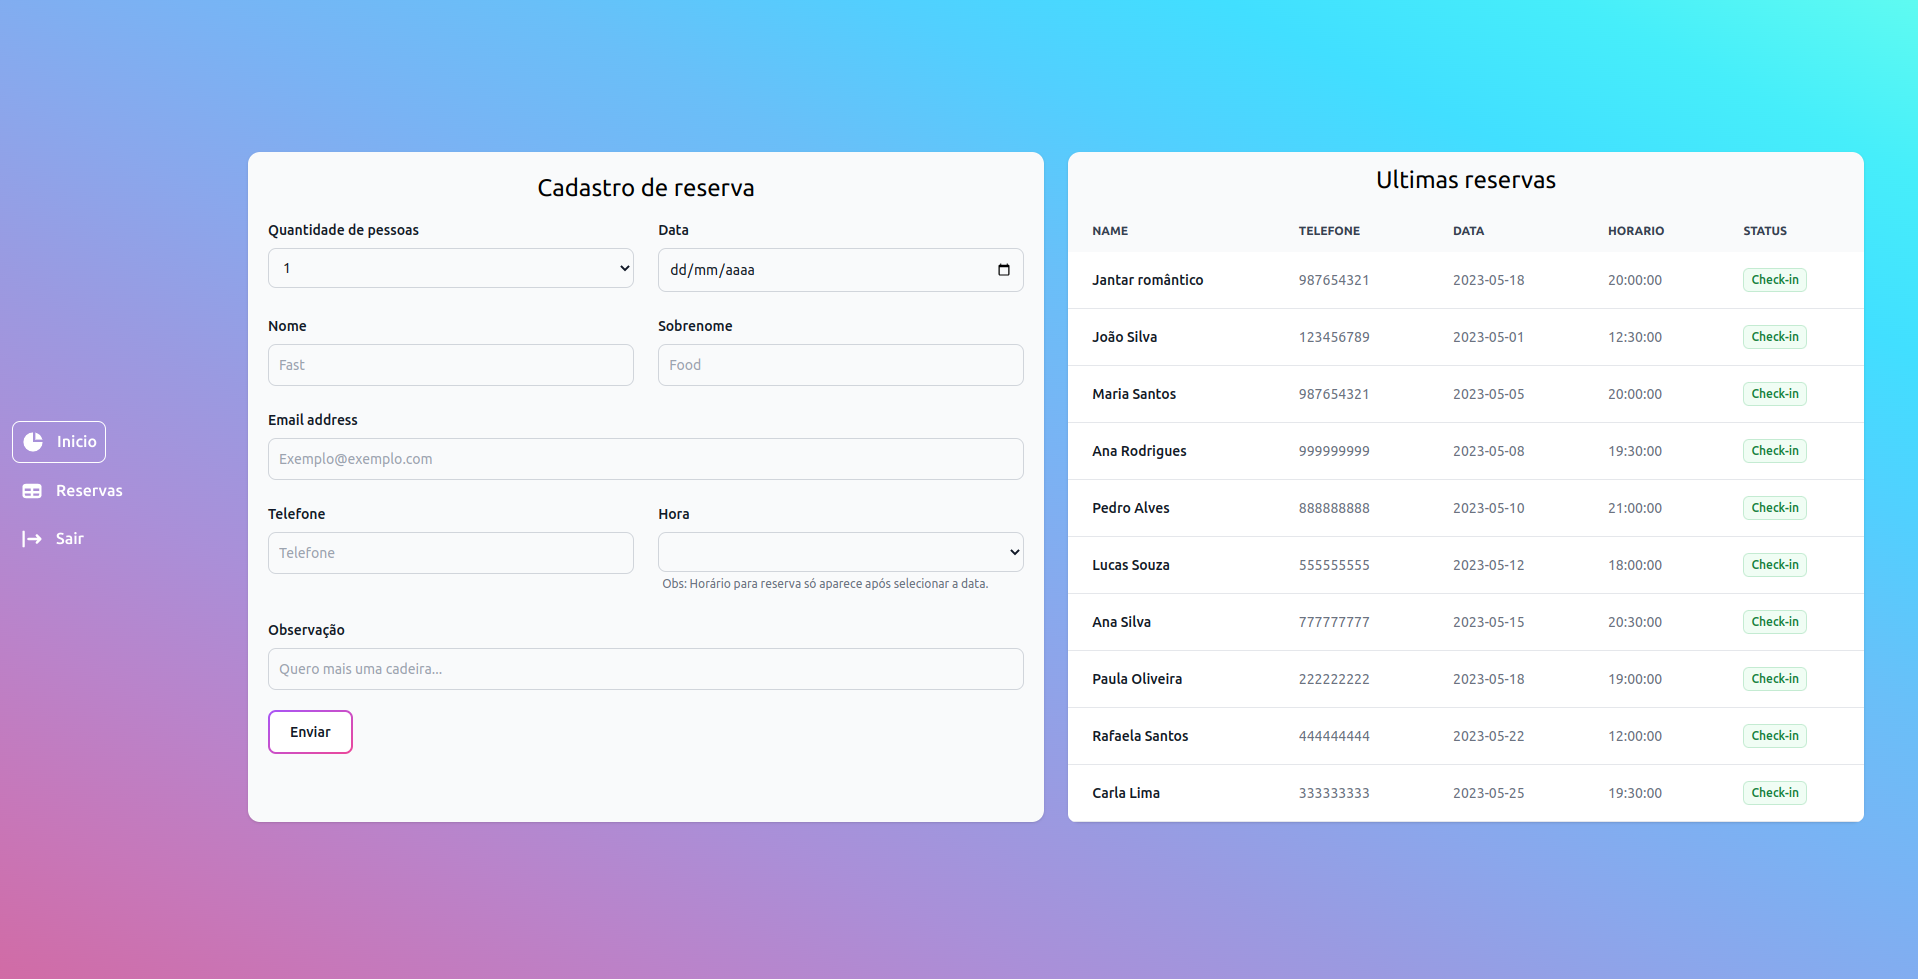Screen dimensions: 1918x979
Task: Click phone number 333333333
Action: [x=1334, y=793]
